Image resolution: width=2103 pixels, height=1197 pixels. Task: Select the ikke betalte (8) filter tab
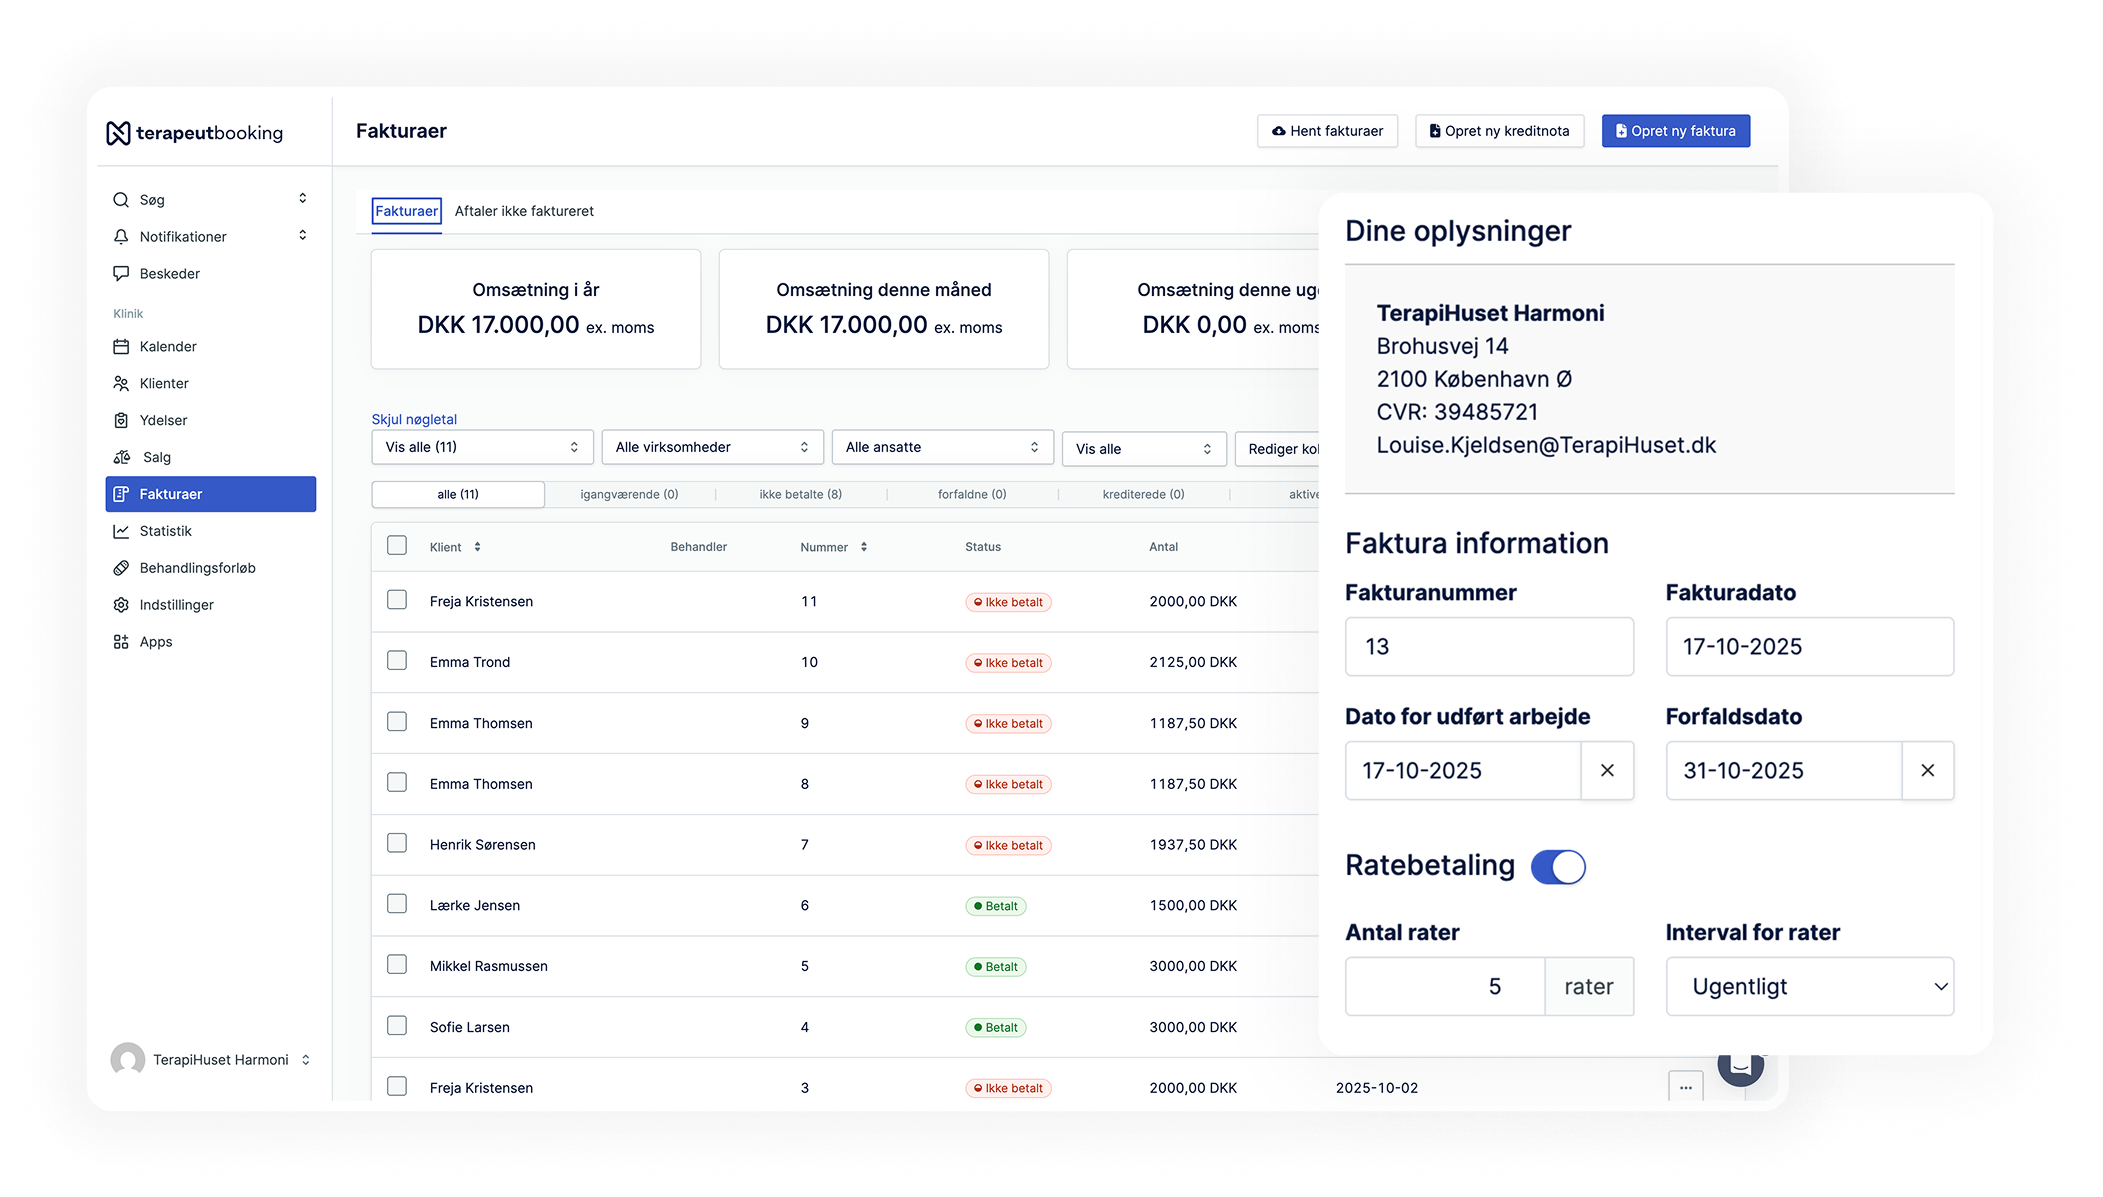click(800, 494)
